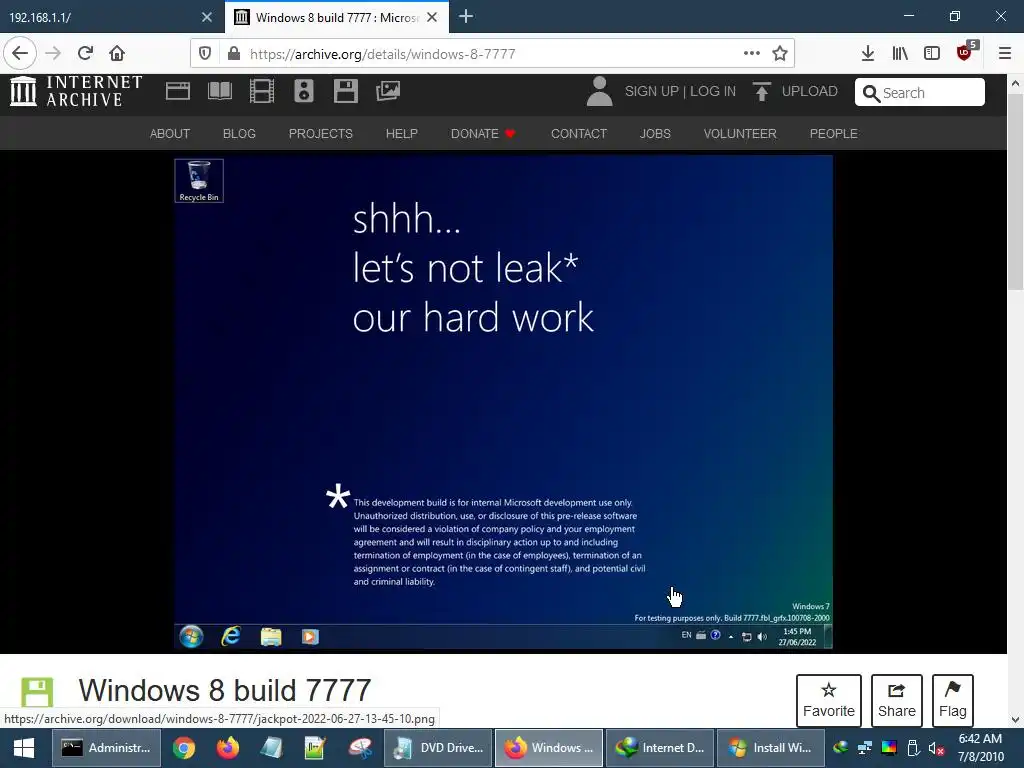Open the Administrator command prompt taskbar item
Screen dimensions: 1024x768
(104, 748)
